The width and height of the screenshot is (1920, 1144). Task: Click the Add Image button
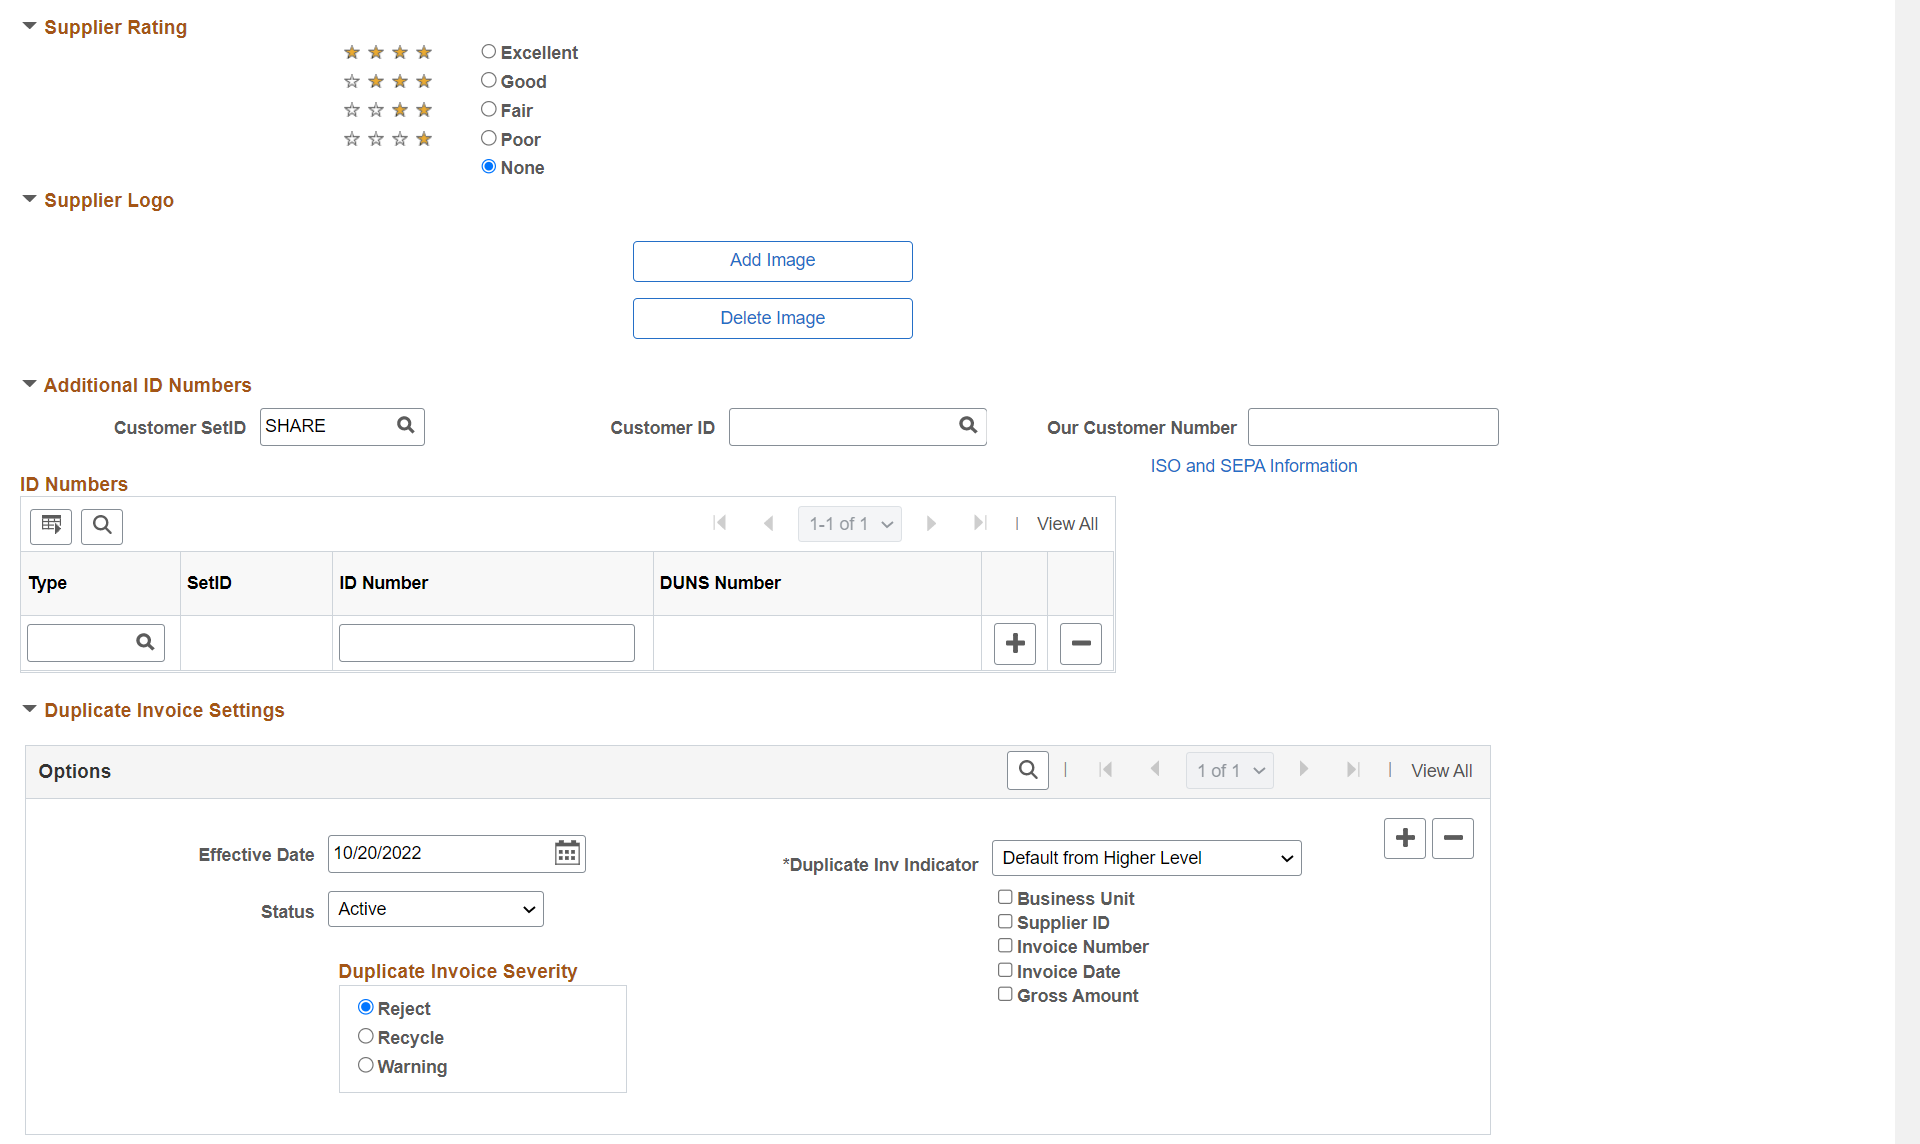tap(773, 261)
